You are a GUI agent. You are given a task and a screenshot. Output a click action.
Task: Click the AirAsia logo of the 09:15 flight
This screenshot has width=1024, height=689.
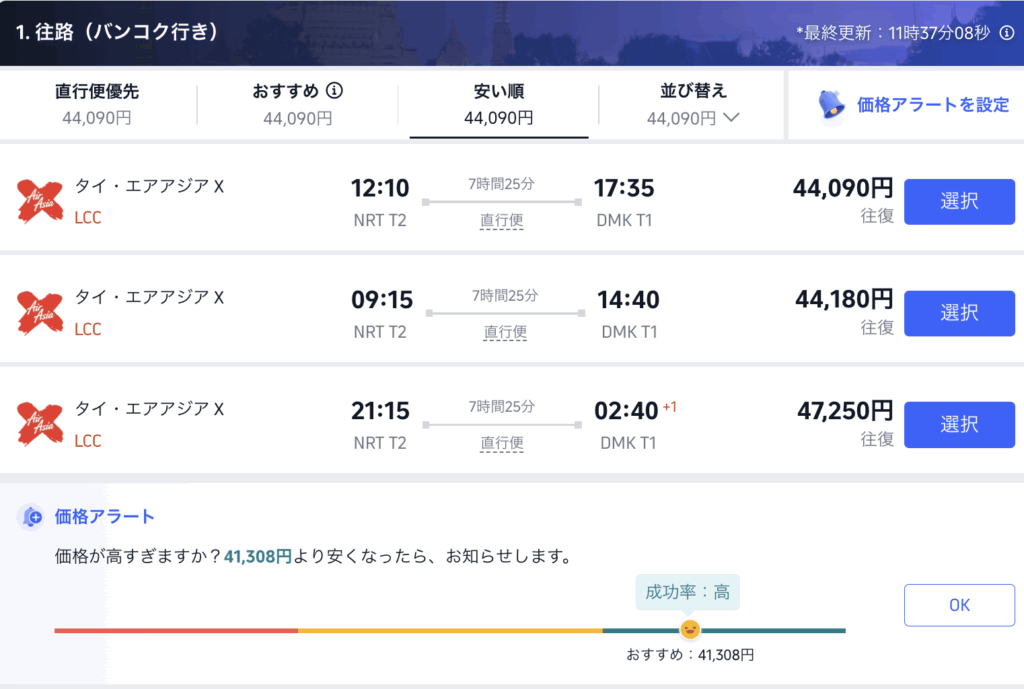tap(40, 313)
